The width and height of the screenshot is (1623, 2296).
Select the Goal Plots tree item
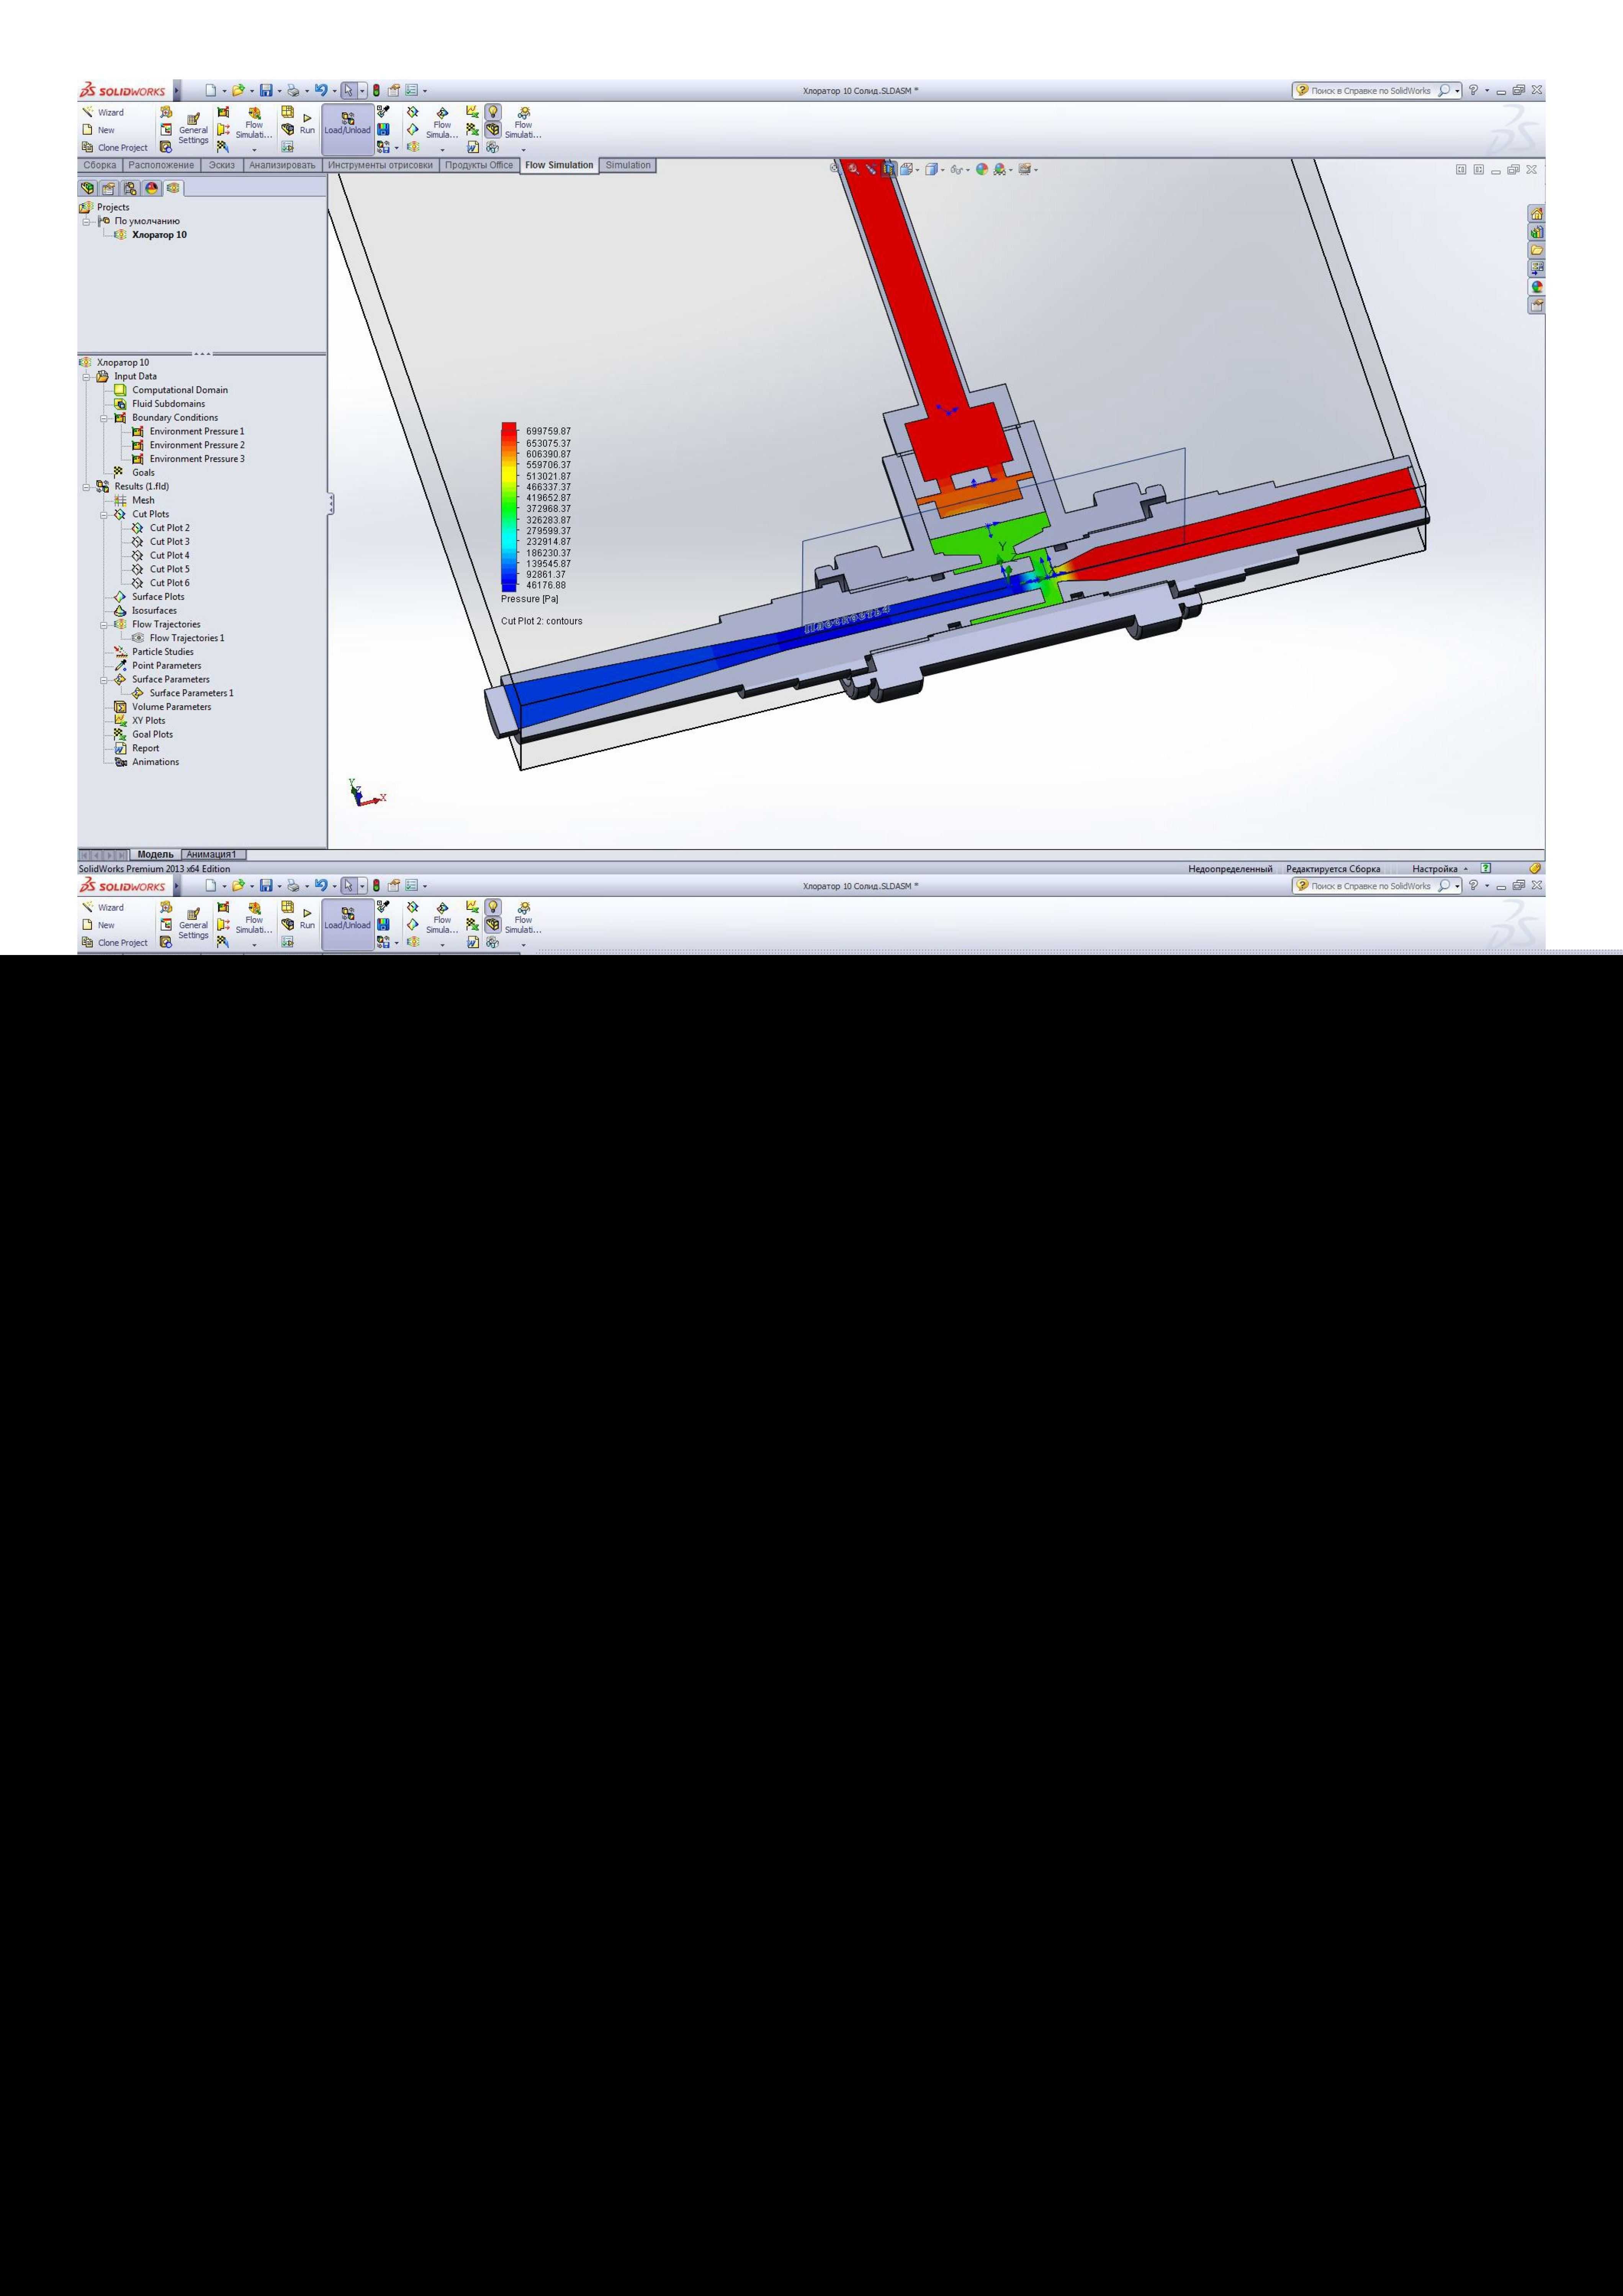[x=144, y=734]
